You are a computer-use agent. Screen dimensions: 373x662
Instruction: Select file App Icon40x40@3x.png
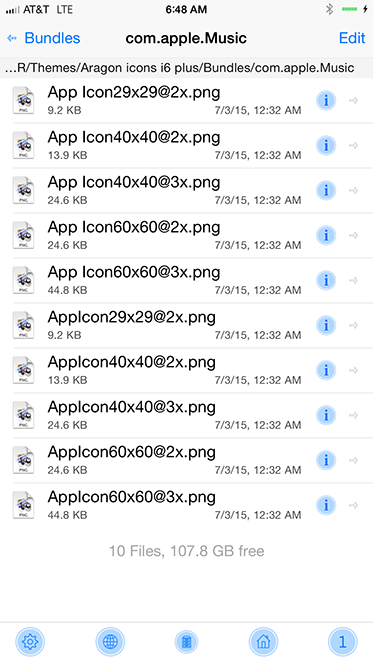(x=186, y=190)
